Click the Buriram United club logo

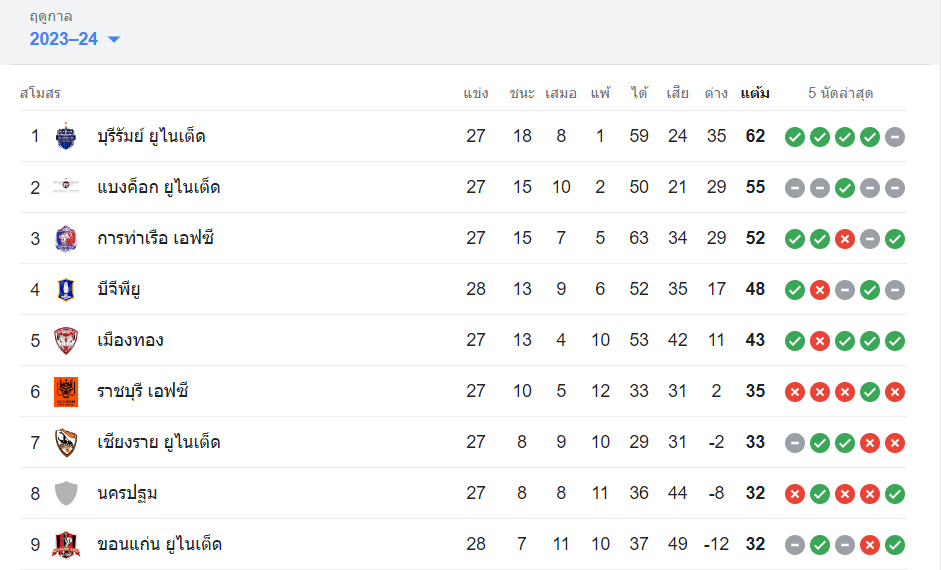[x=65, y=136]
